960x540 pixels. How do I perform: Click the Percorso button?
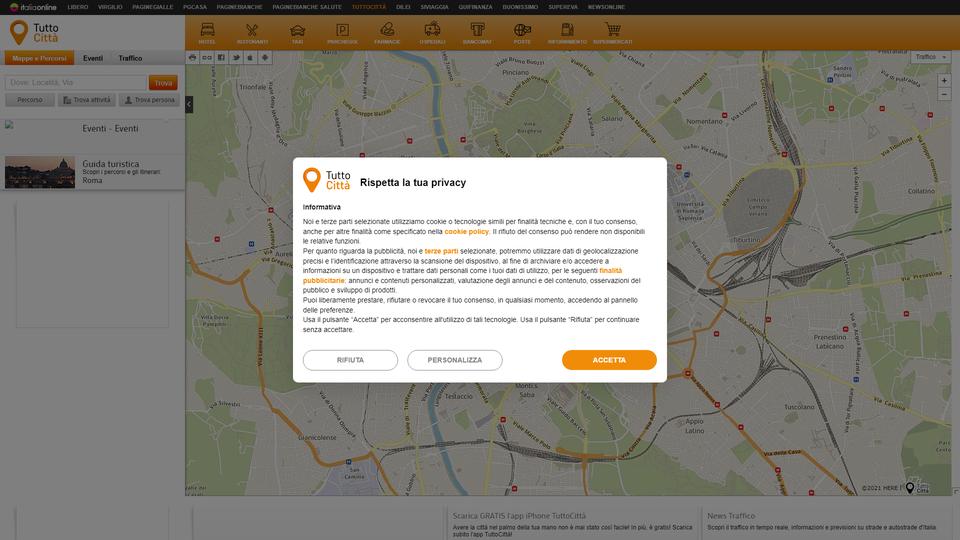[30, 100]
